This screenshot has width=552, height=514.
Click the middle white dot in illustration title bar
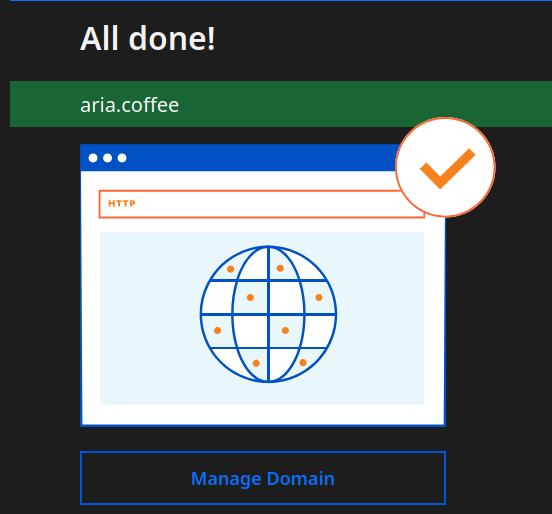tap(107, 158)
